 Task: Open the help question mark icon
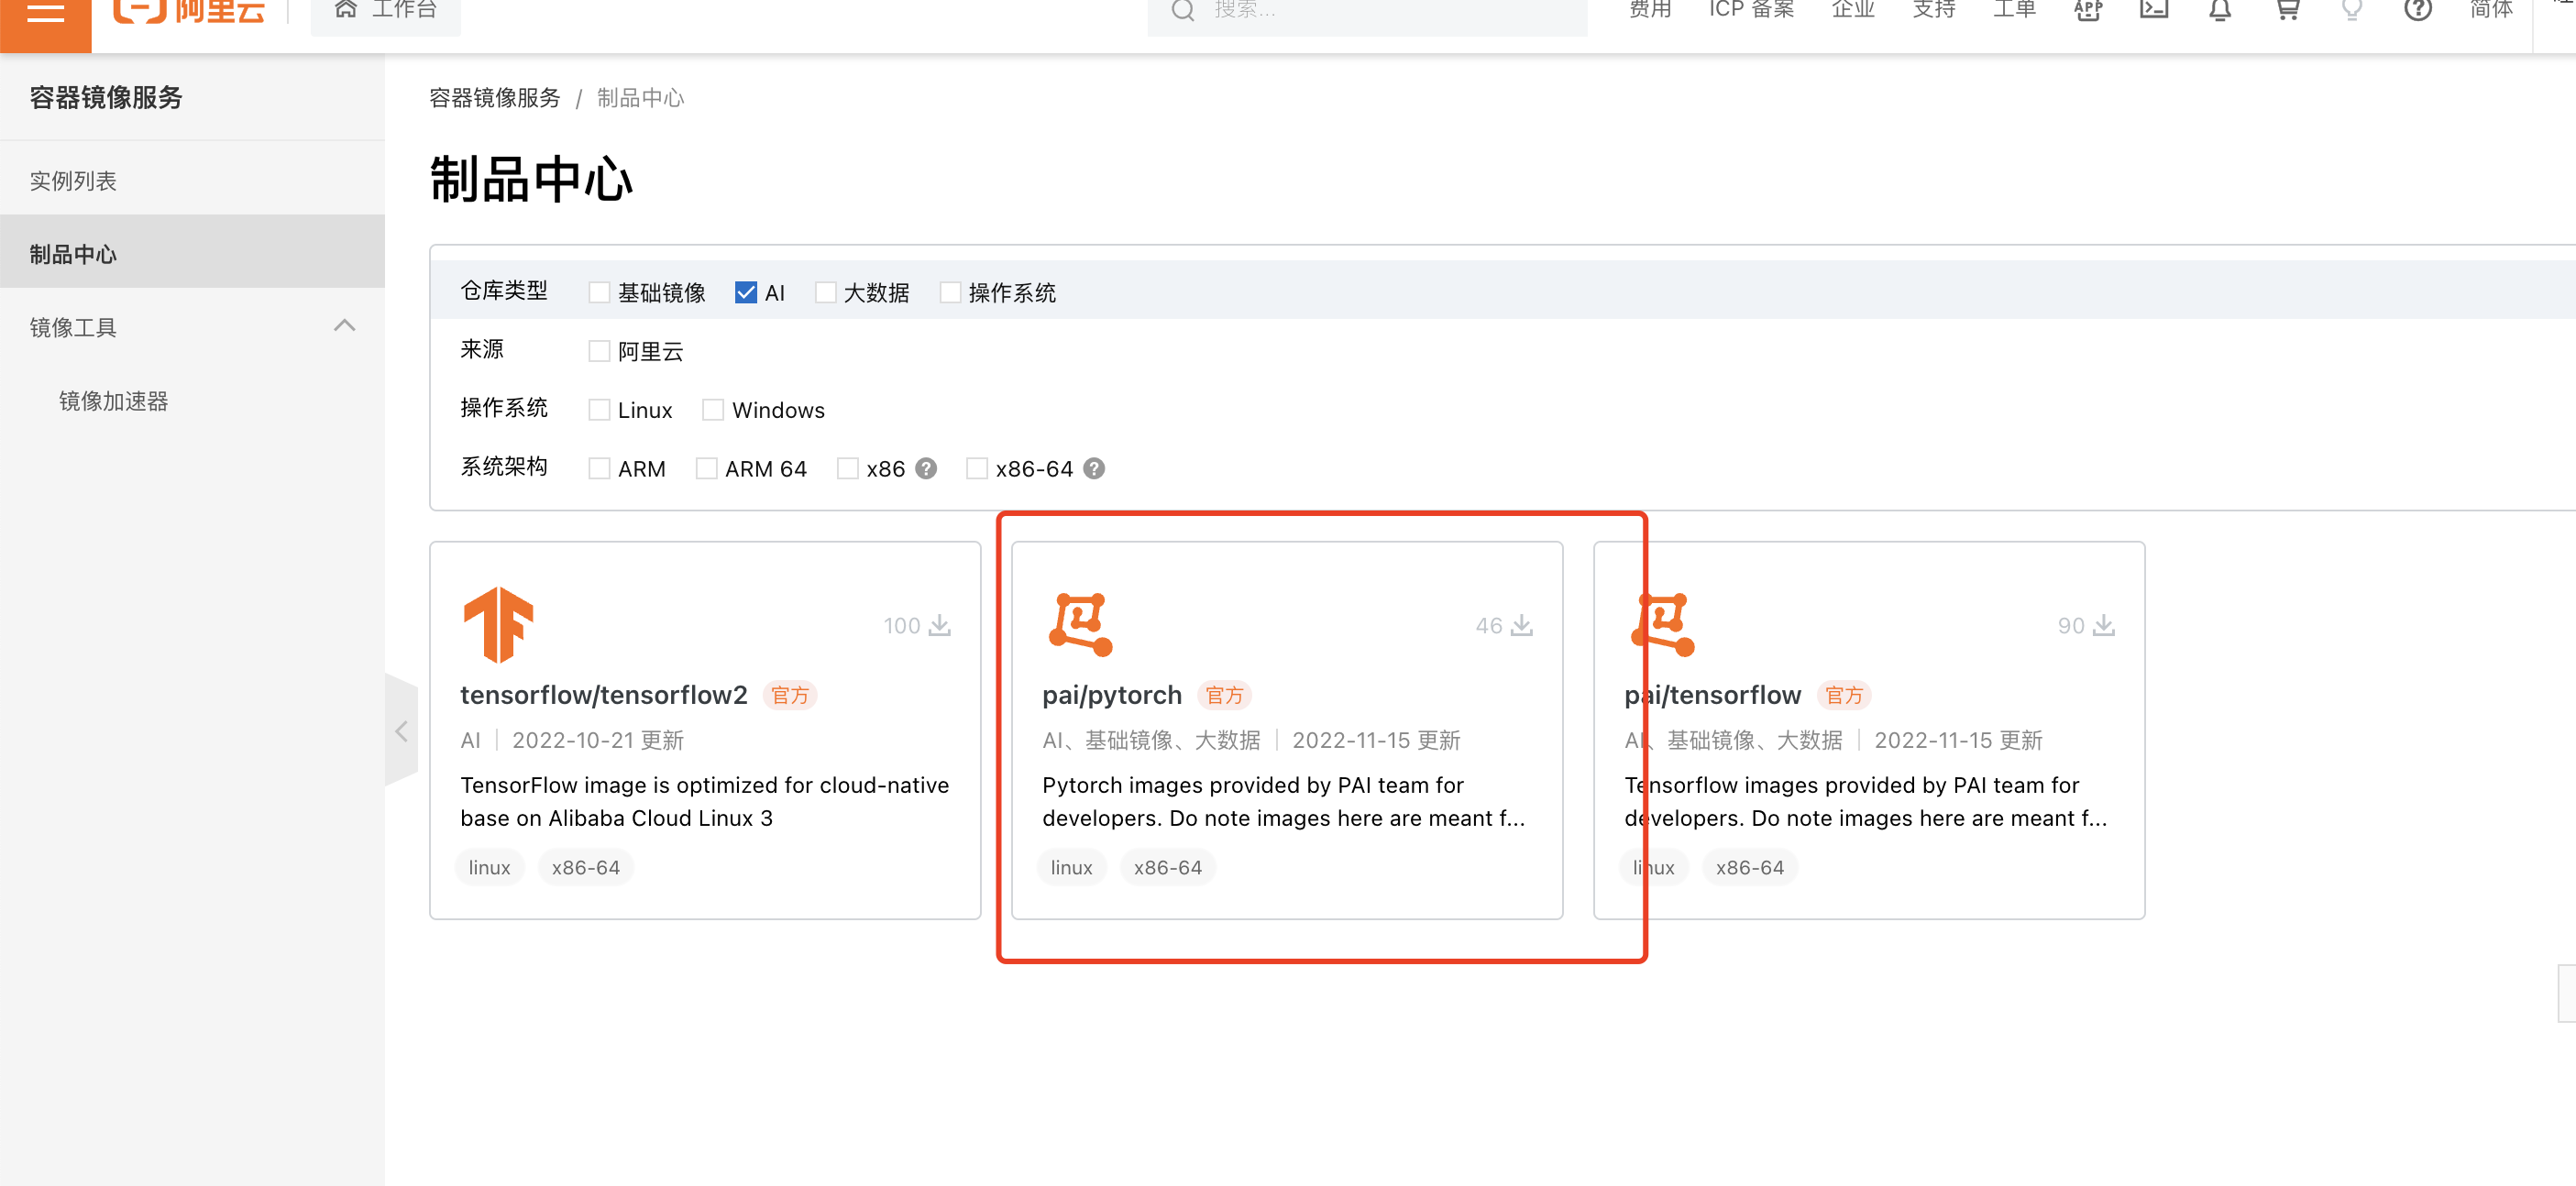2417,11
